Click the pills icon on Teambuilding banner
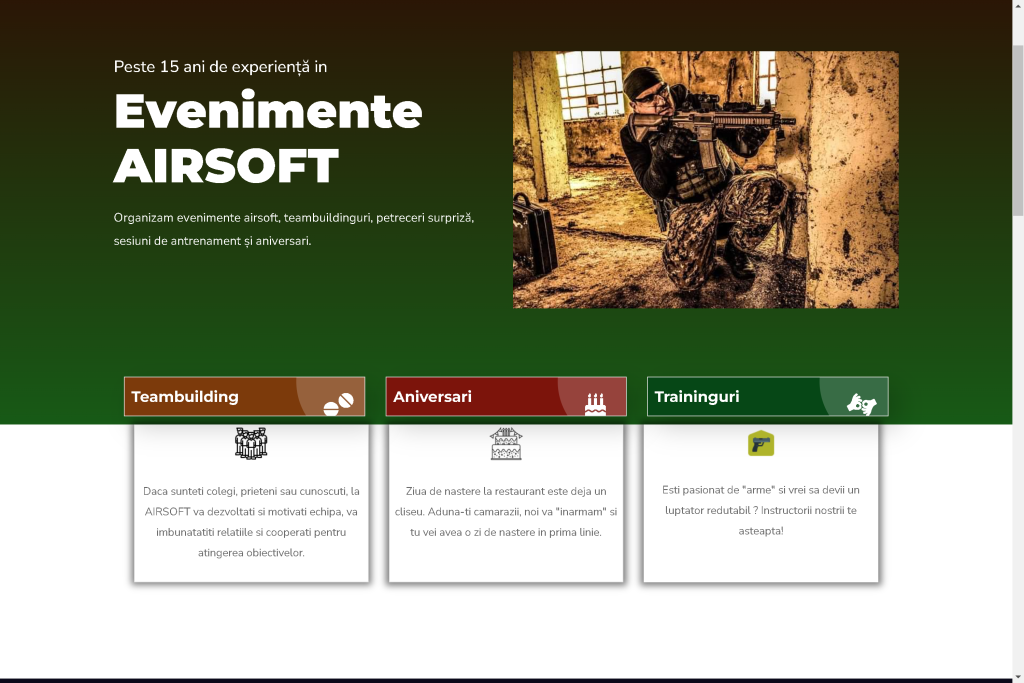 pyautogui.click(x=338, y=403)
